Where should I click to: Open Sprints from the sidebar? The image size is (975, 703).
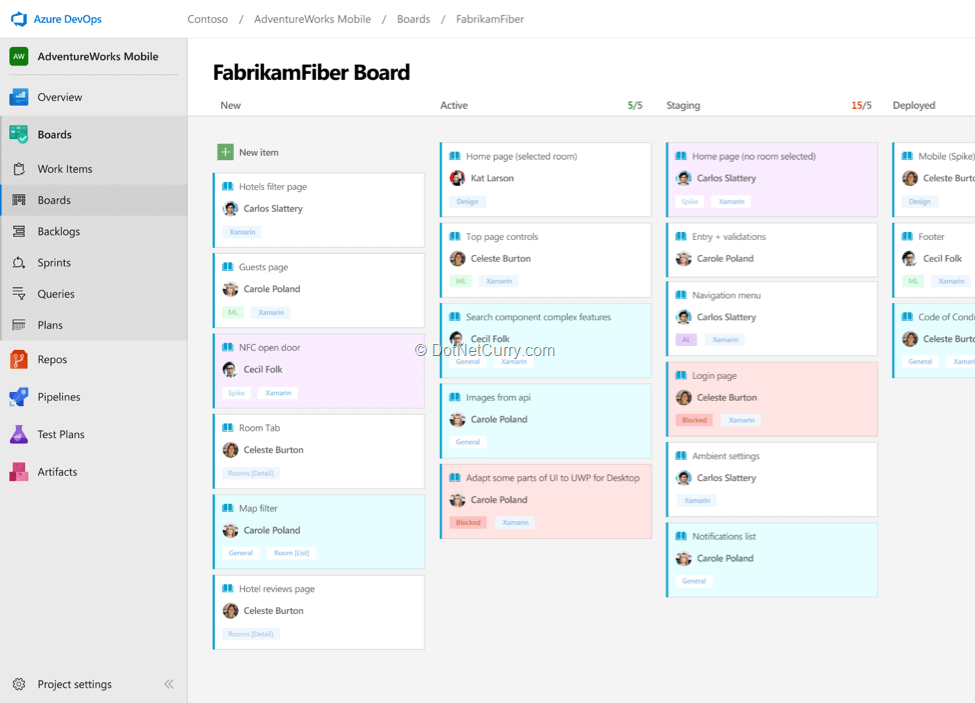58,262
